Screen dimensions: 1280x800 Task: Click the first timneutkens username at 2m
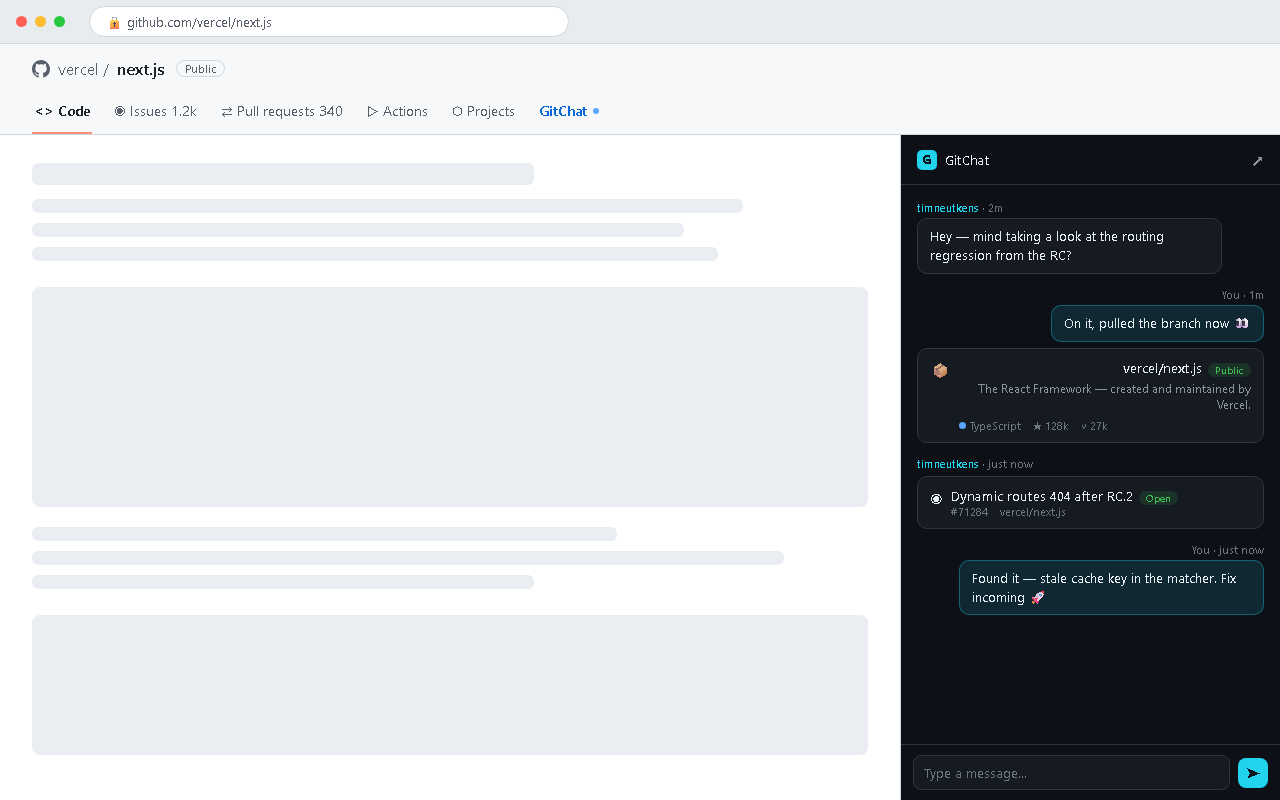tap(948, 208)
